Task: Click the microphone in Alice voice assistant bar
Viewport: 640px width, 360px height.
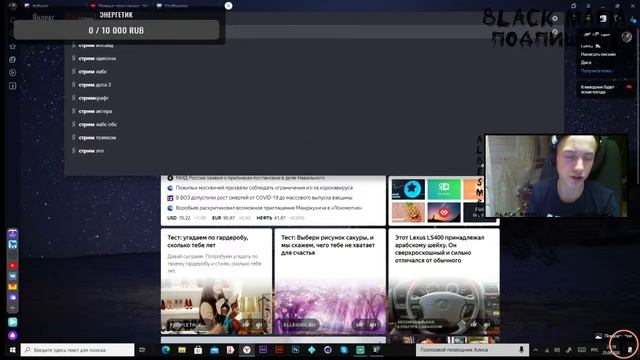Action: pyautogui.click(x=521, y=350)
